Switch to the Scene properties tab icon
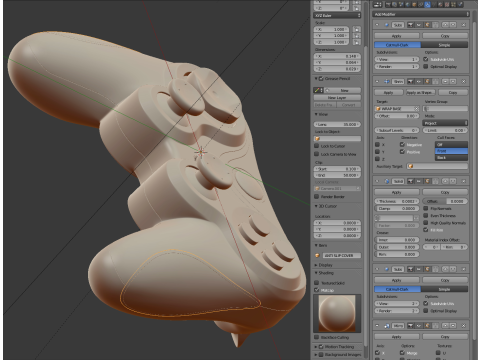 tap(401, 4)
